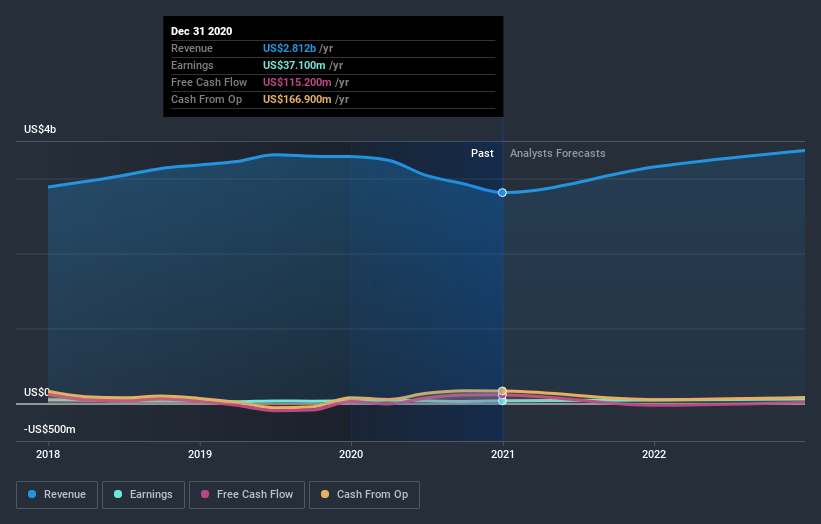Click the 2021 x-axis label
The image size is (821, 524).
click(503, 454)
